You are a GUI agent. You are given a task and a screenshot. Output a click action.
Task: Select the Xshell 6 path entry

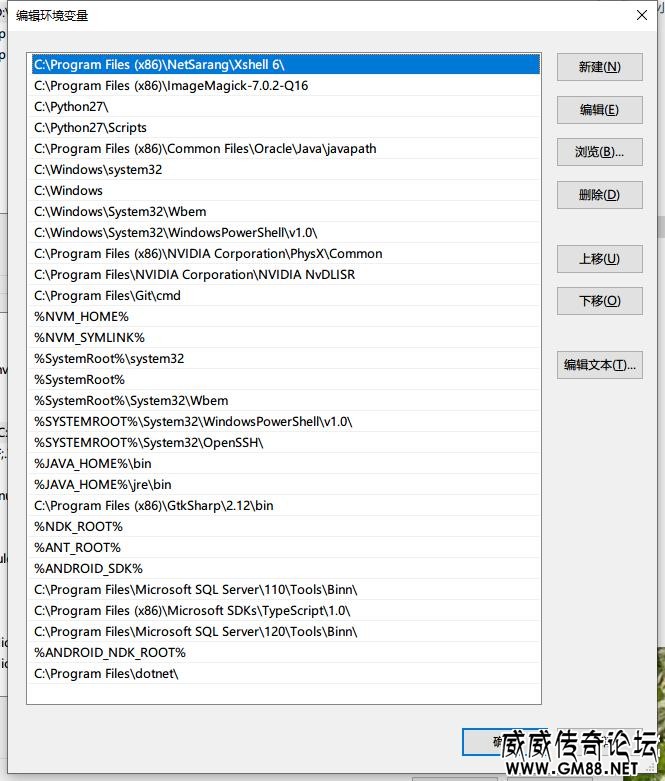pyautogui.click(x=159, y=64)
